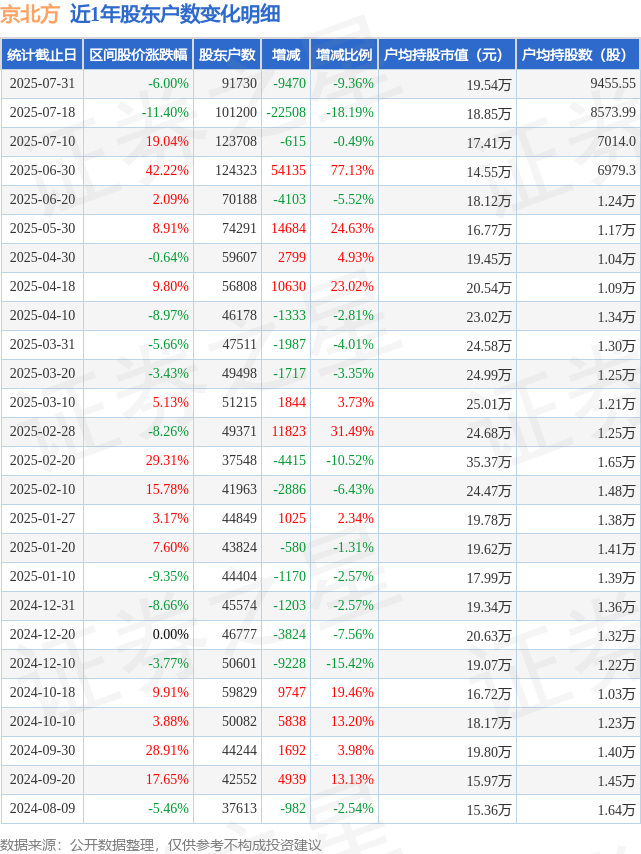Click the 户均持股市值（元） column header
Image resolution: width=641 pixels, height=854 pixels.
(447, 54)
